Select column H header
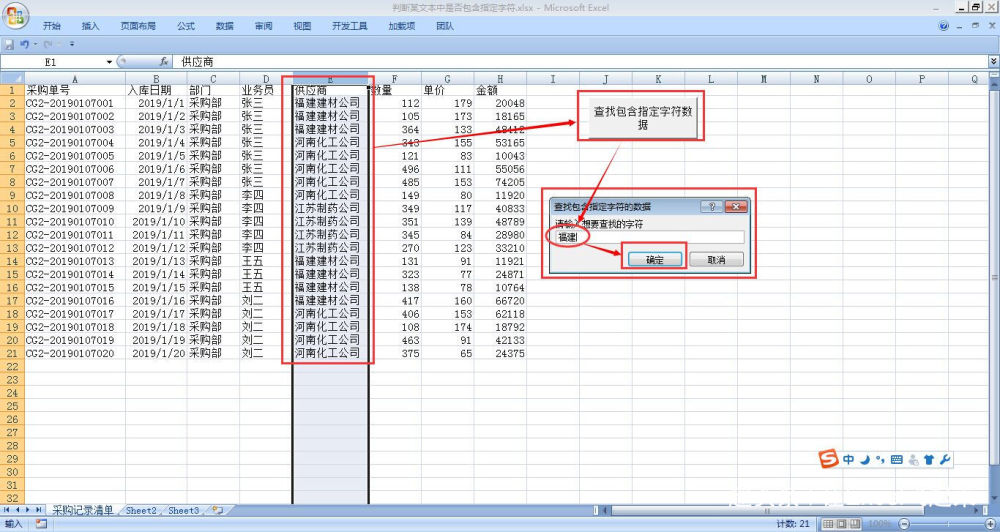Image resolution: width=1000 pixels, height=532 pixels. [500, 79]
